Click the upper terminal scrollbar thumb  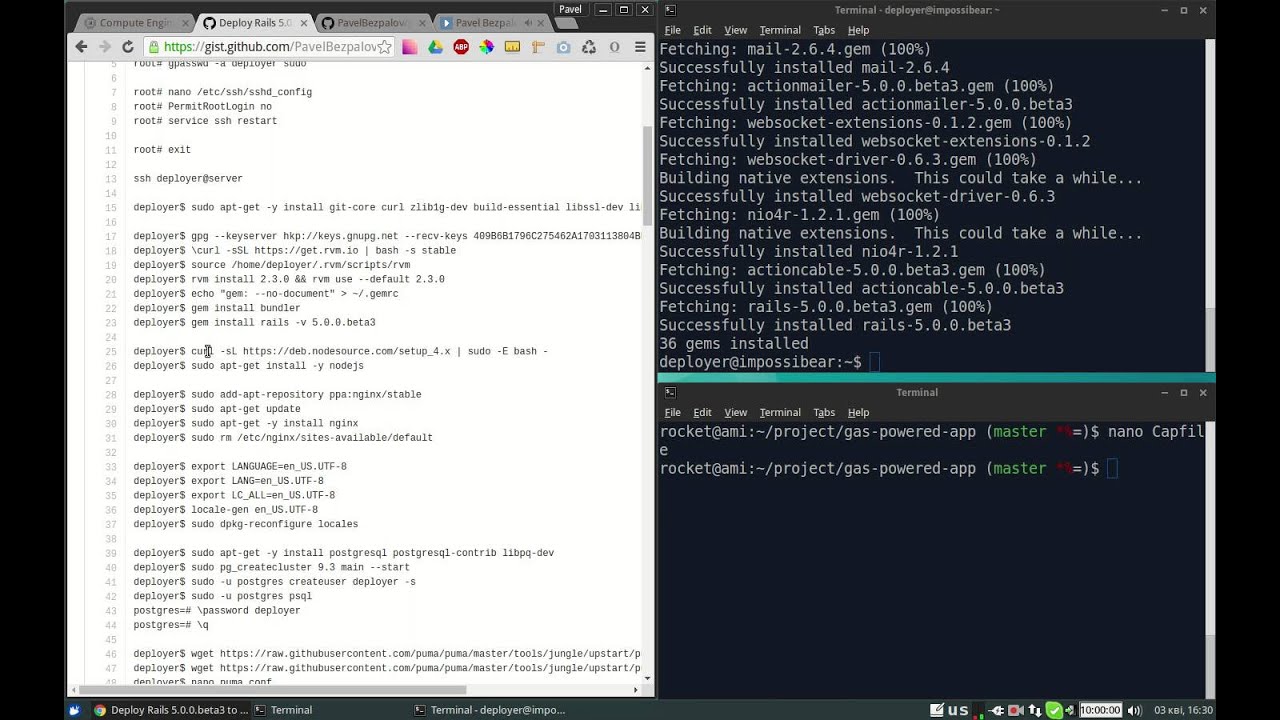(x=1210, y=340)
